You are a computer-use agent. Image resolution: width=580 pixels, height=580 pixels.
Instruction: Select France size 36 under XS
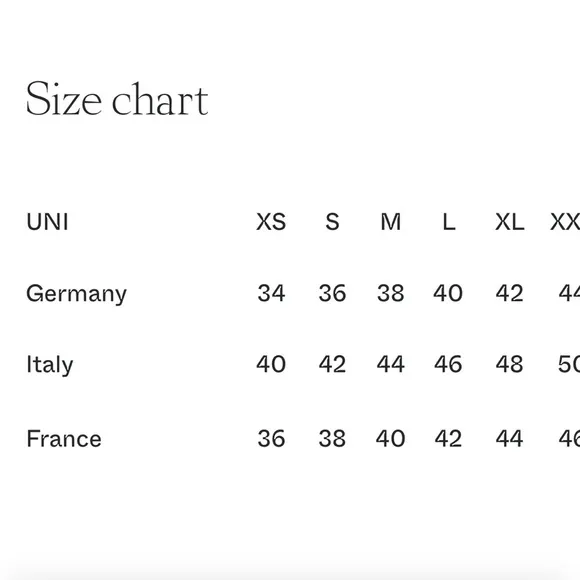tap(271, 439)
